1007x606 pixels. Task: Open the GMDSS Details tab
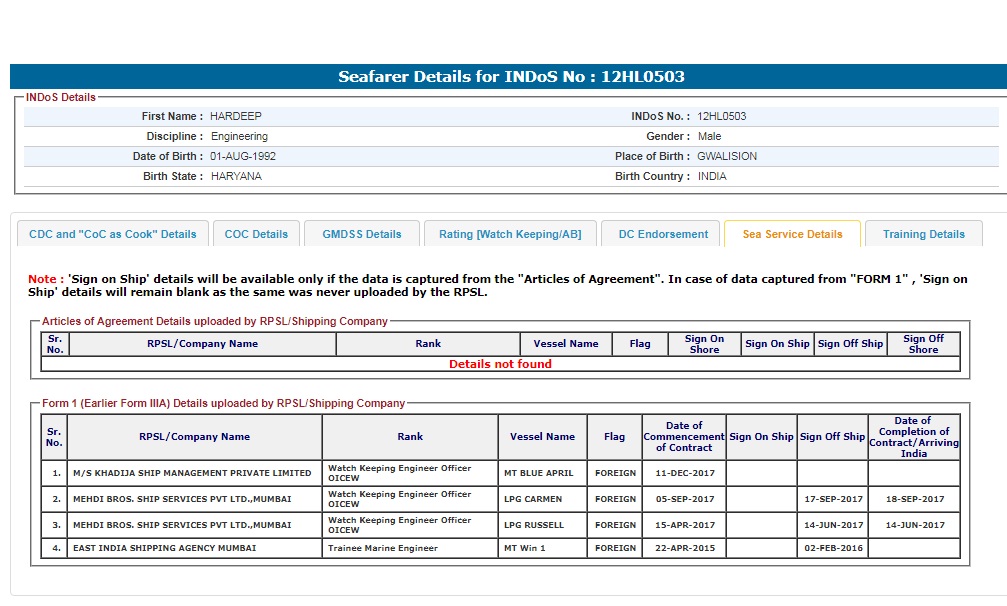tap(362, 234)
